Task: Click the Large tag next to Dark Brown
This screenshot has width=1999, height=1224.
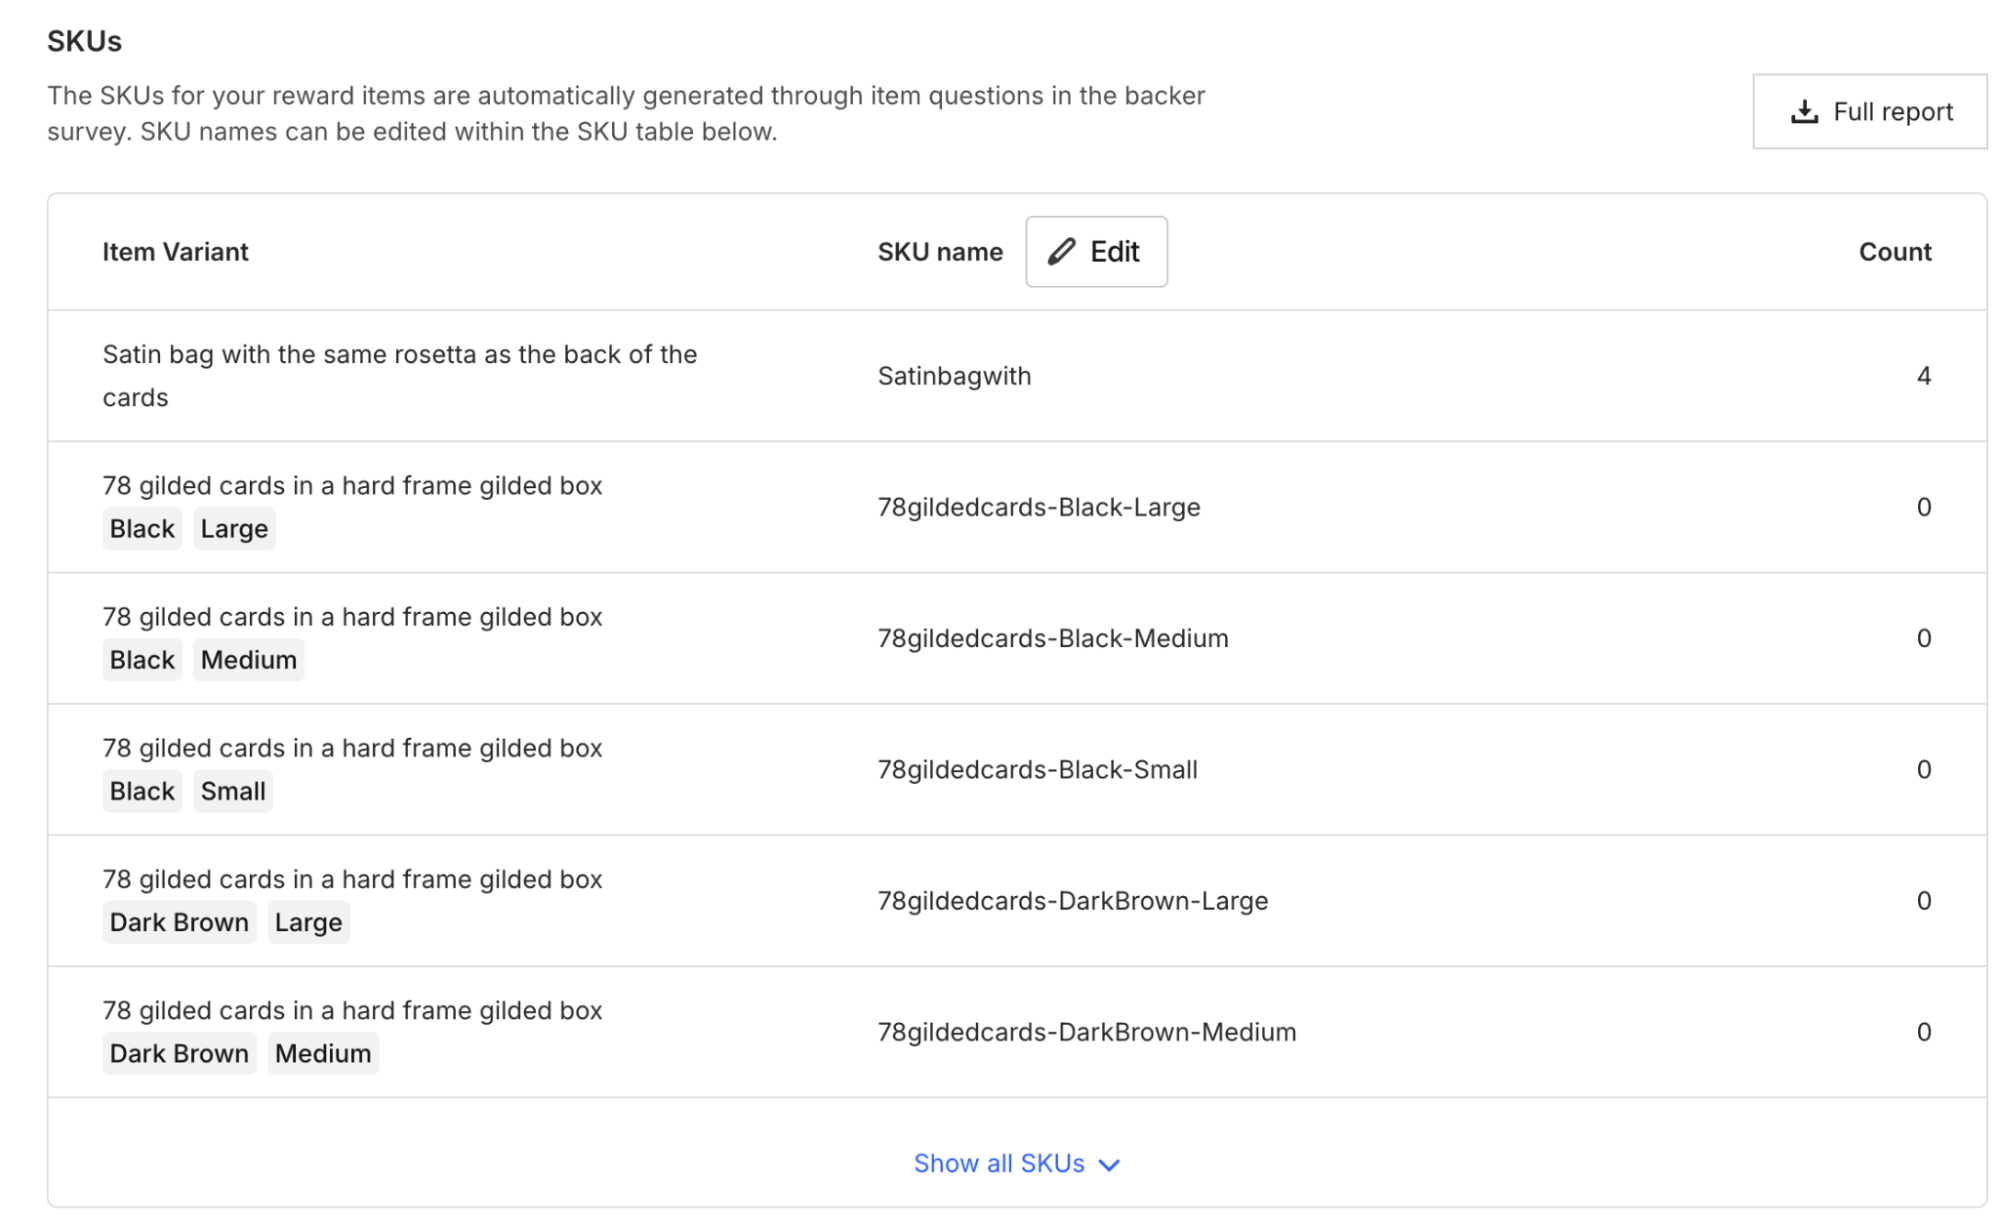Action: pyautogui.click(x=308, y=922)
